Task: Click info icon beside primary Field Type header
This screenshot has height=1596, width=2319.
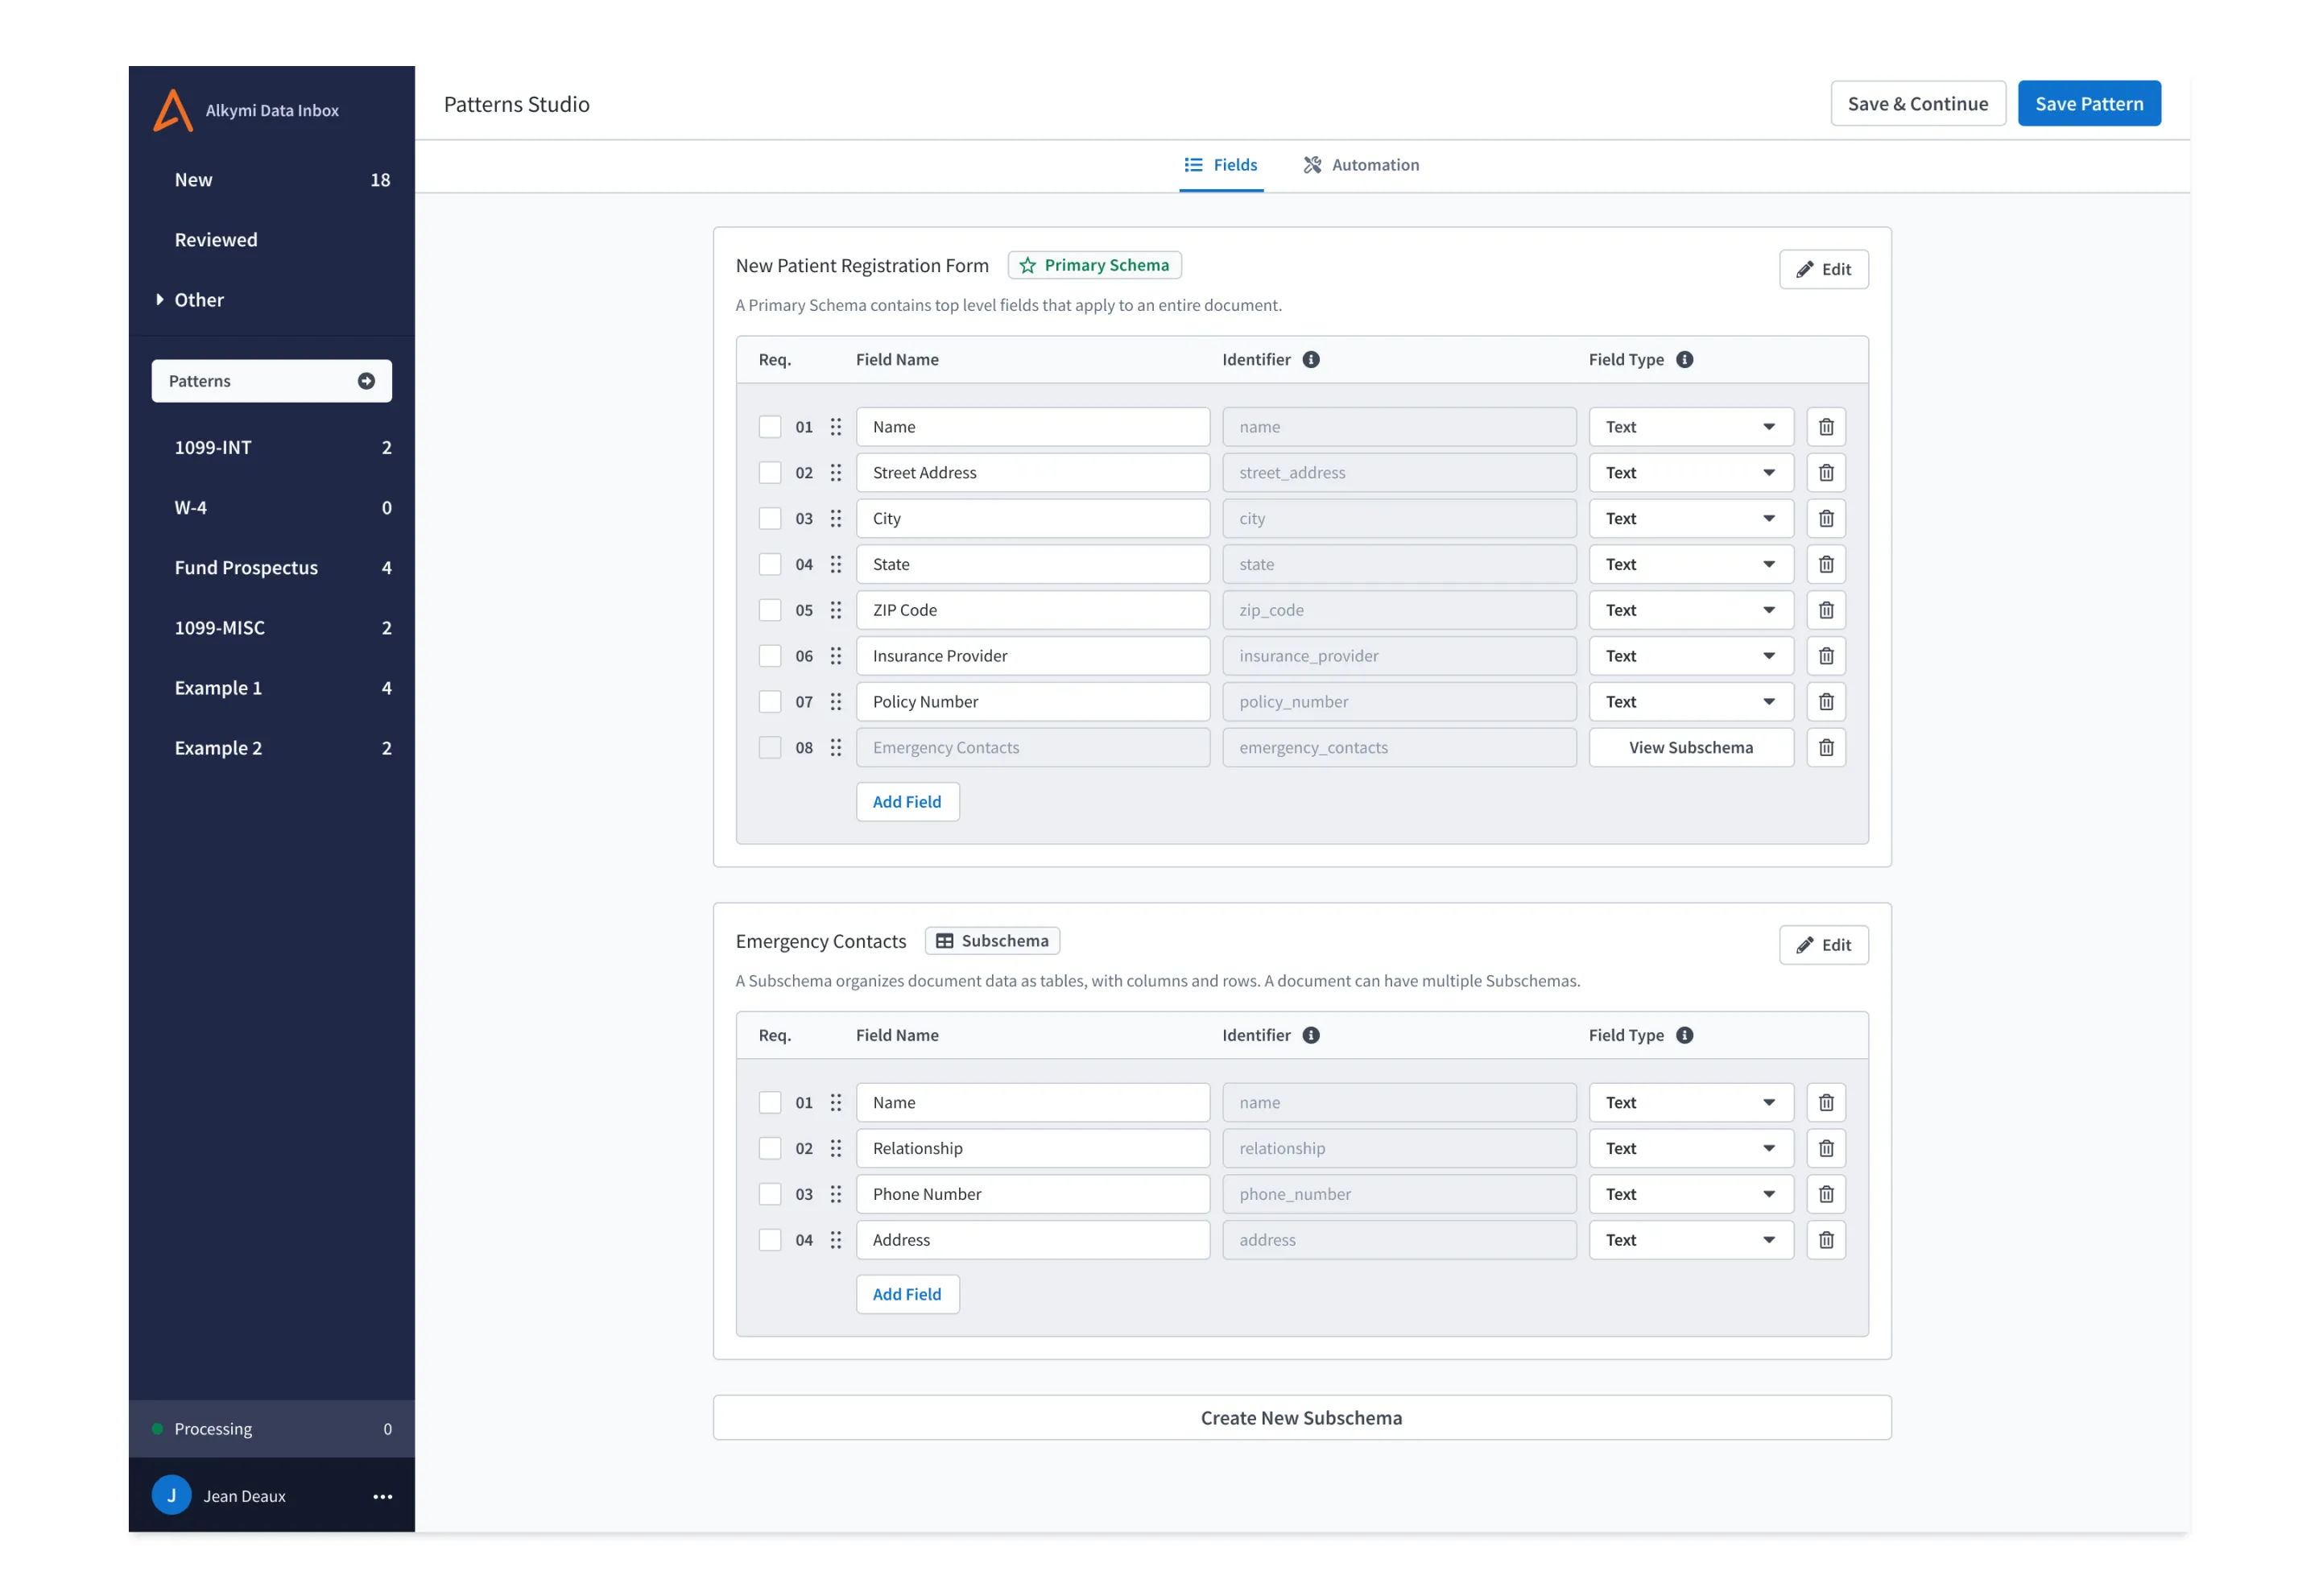Action: click(1684, 360)
